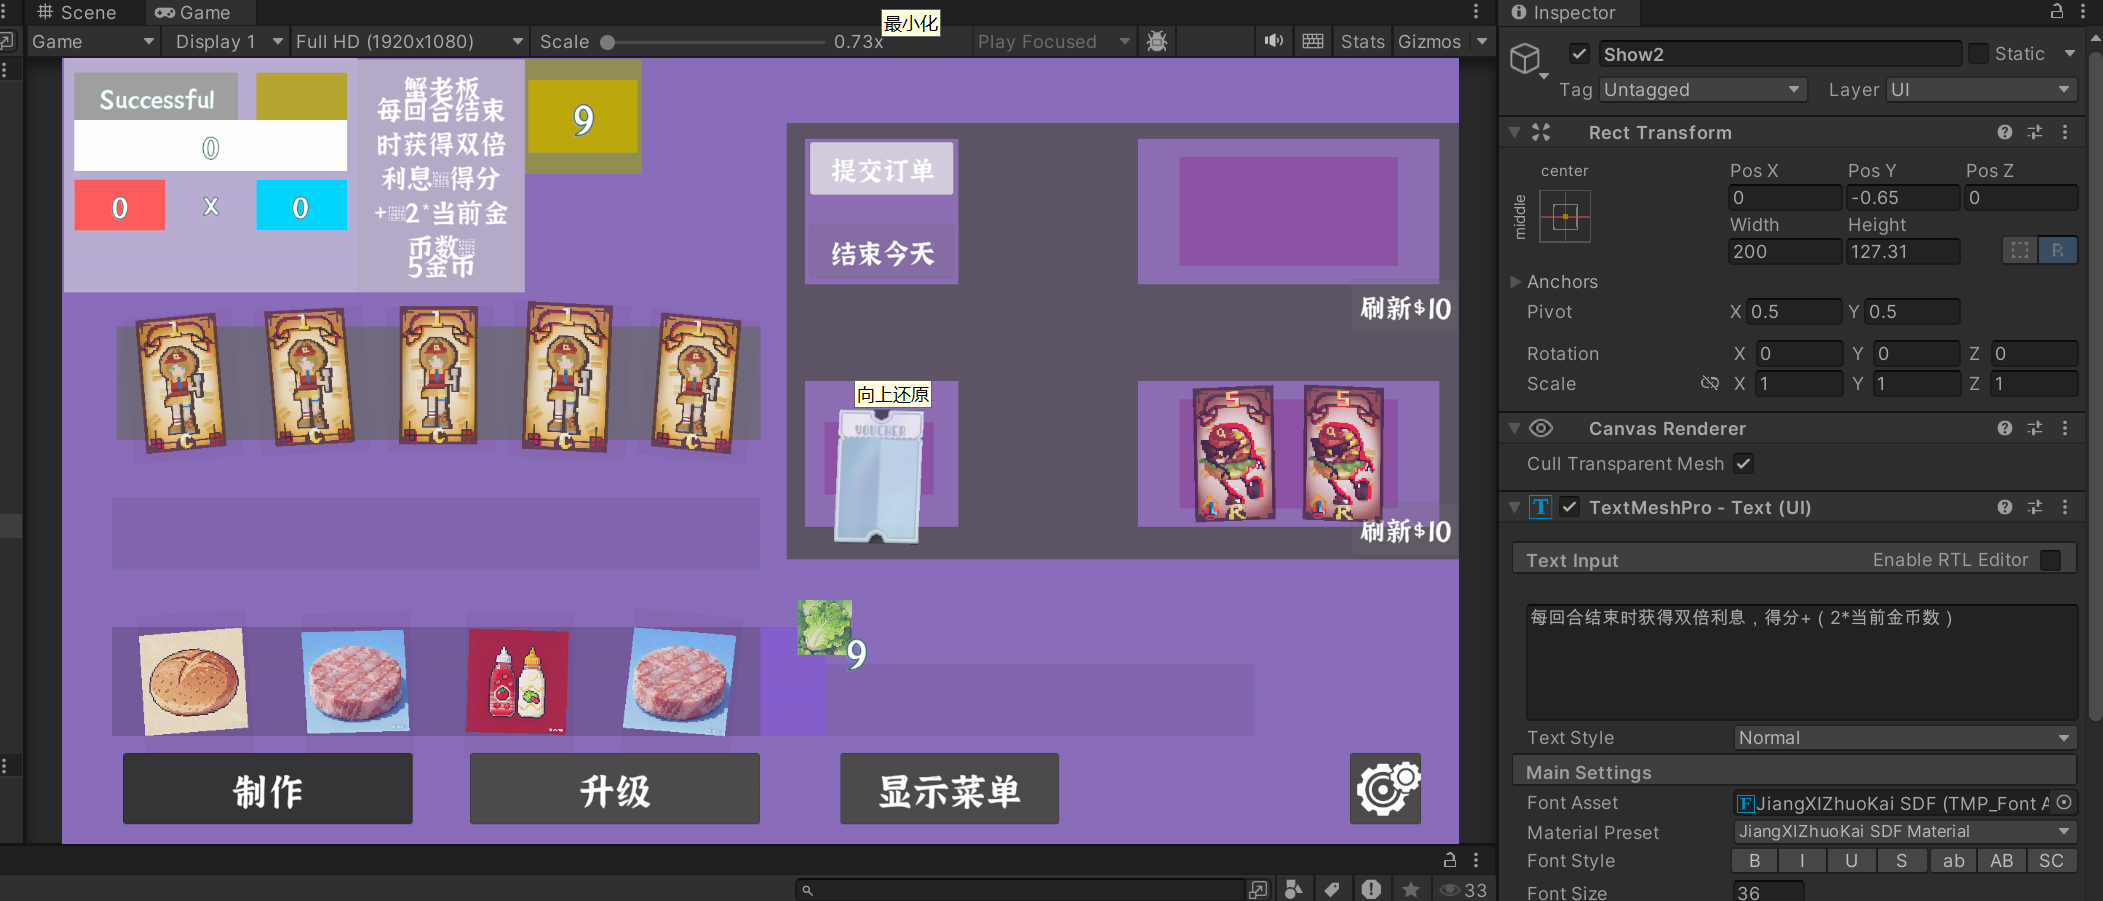
Task: Toggle Cull Transparent Mesh checkbox
Action: (x=1744, y=463)
